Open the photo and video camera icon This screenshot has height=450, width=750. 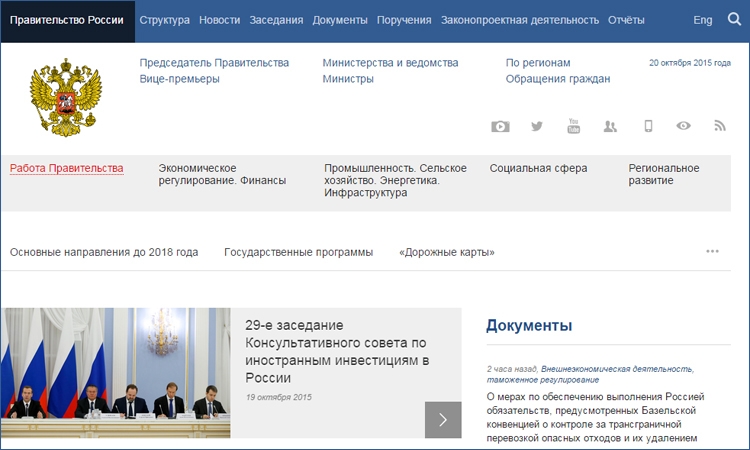pos(500,126)
